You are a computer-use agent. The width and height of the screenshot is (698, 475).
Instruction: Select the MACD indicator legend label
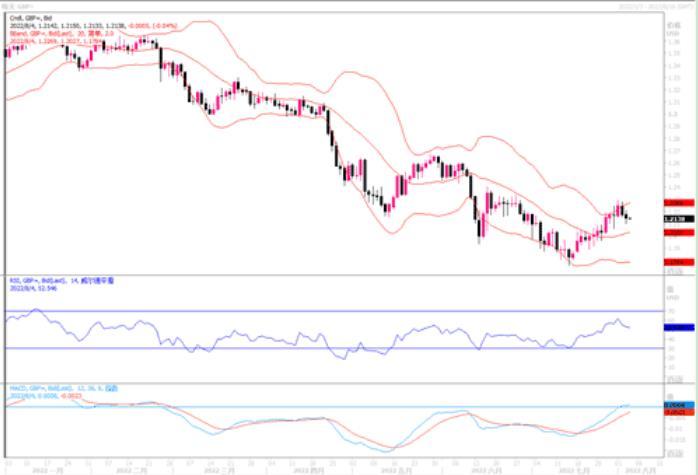50,388
